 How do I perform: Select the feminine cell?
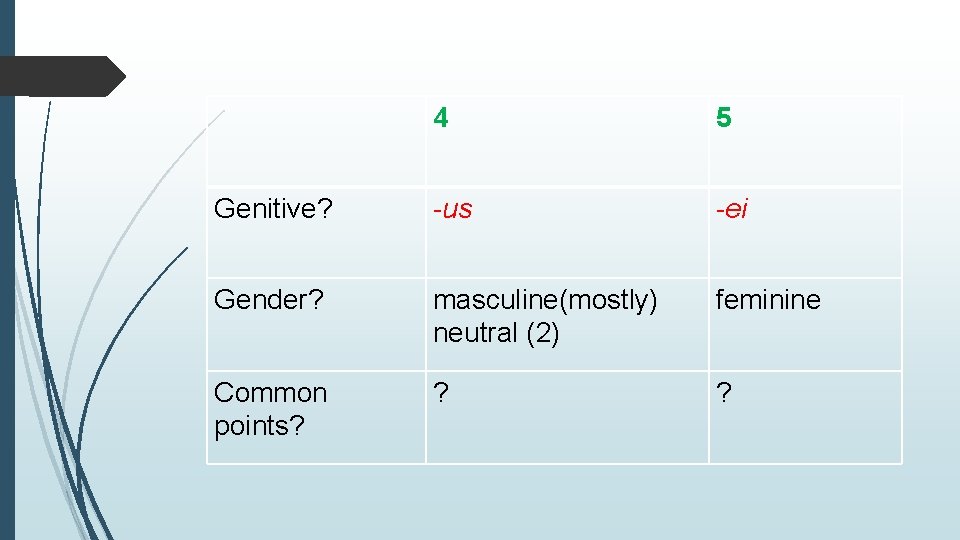767,300
